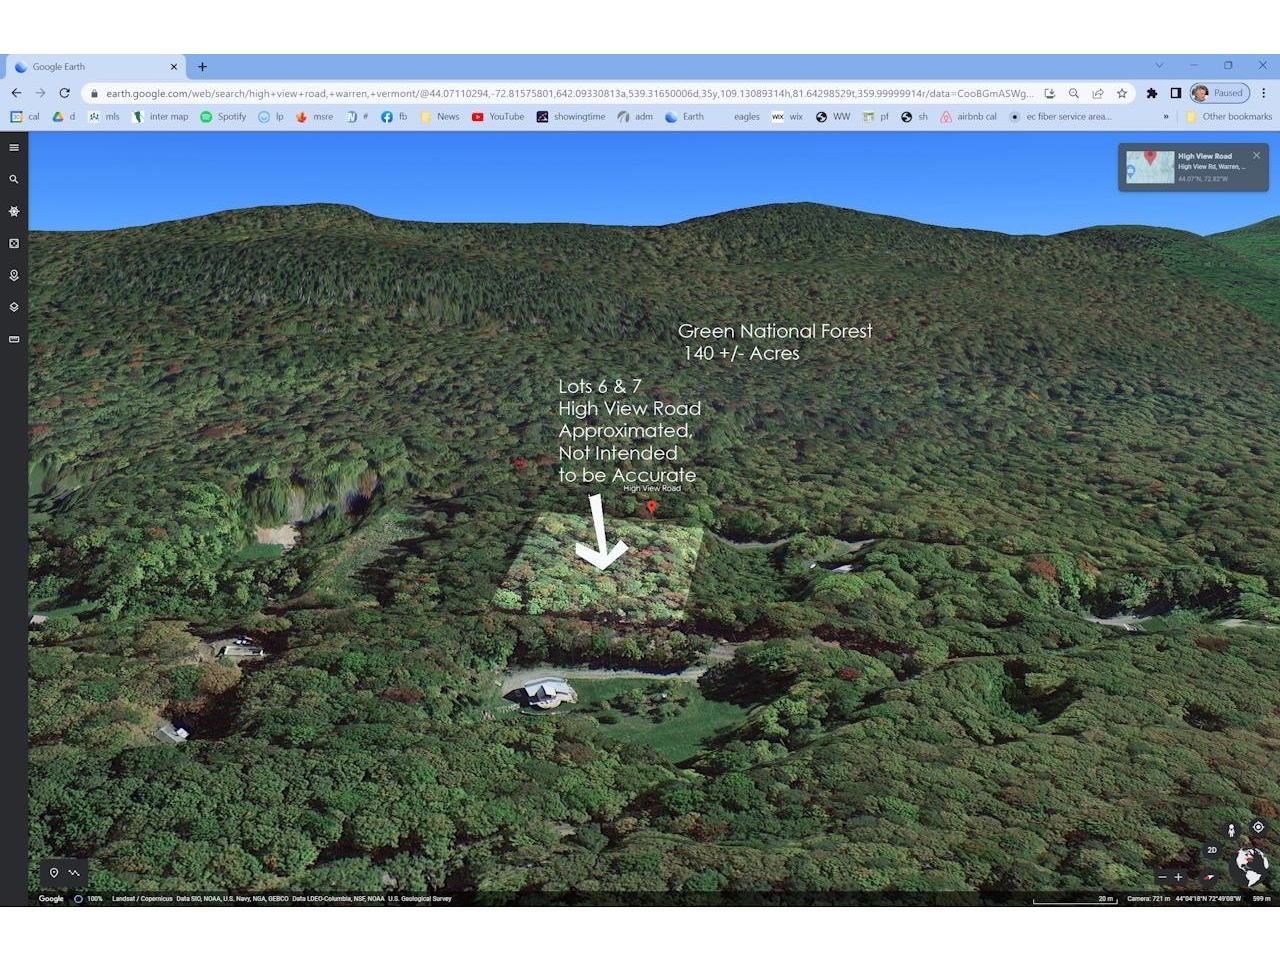Open the msre bookmark

pos(314,117)
